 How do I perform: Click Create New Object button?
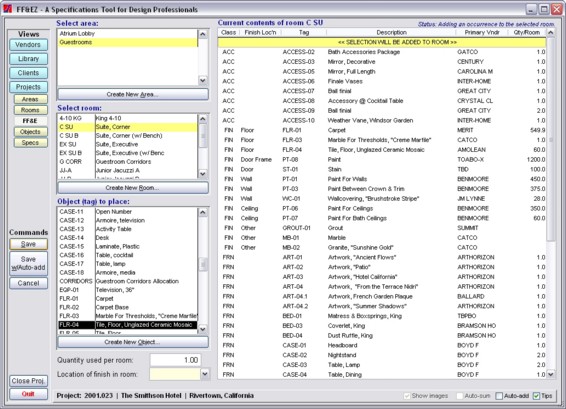(133, 342)
